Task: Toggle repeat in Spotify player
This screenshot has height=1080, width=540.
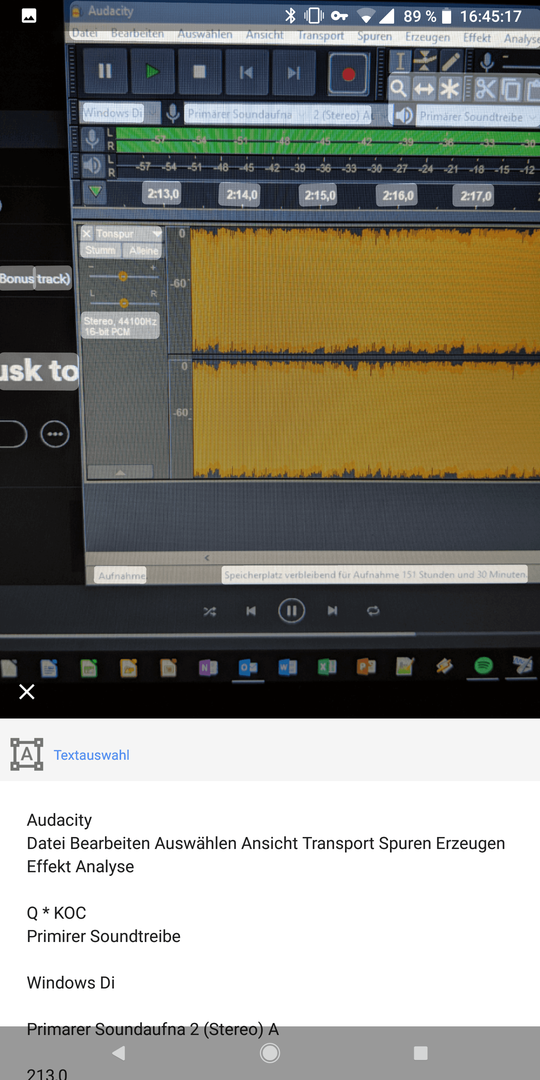Action: point(373,610)
